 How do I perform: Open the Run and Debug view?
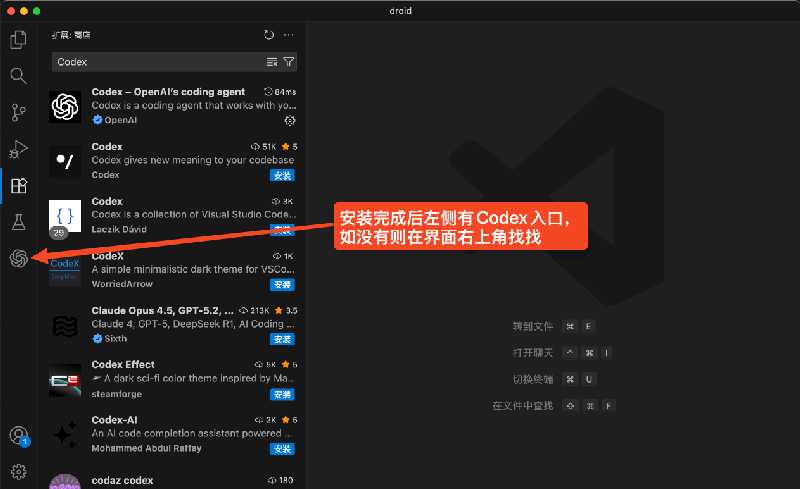[17, 149]
